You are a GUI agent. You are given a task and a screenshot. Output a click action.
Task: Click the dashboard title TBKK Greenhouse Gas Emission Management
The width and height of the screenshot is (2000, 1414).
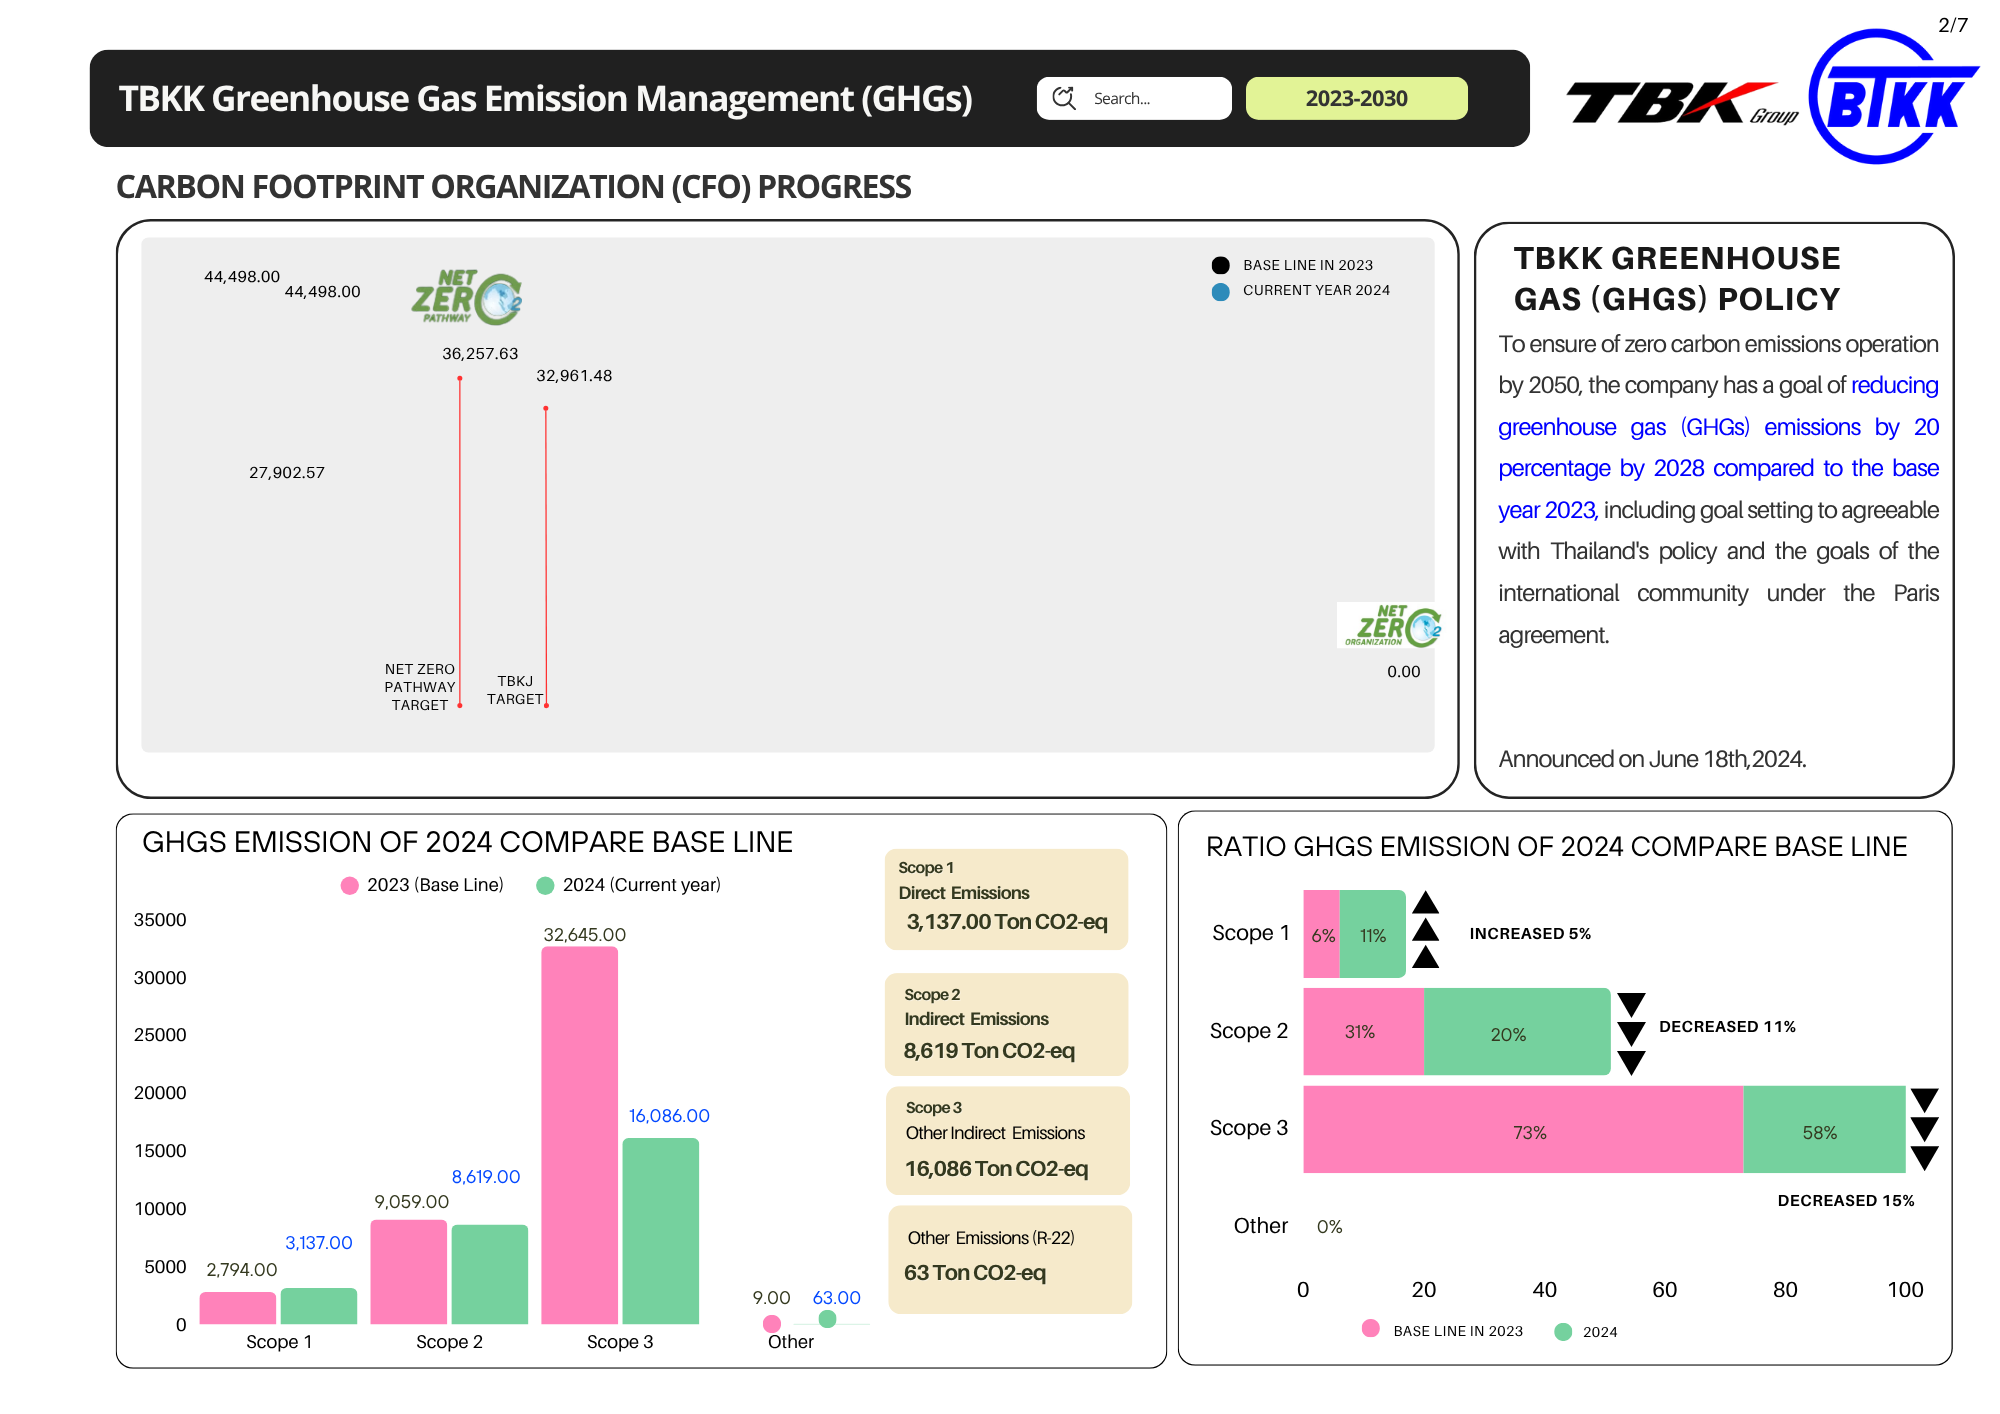point(546,98)
